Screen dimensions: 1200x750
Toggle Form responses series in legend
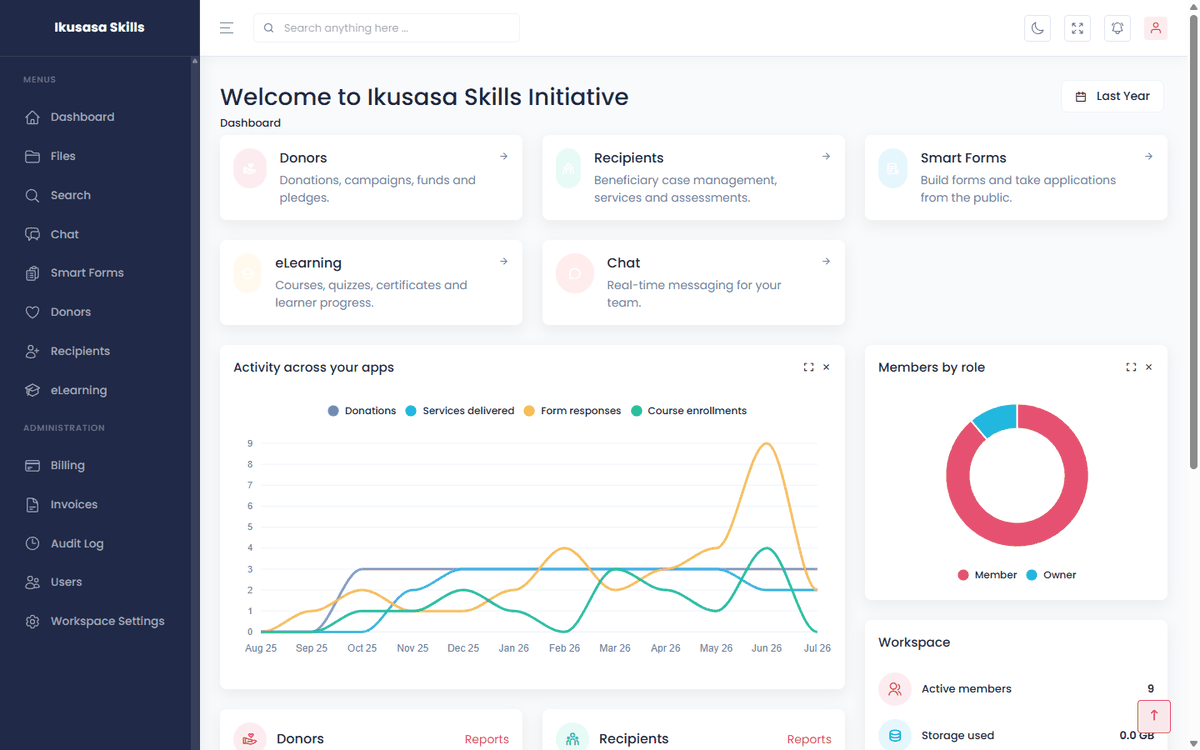point(573,411)
